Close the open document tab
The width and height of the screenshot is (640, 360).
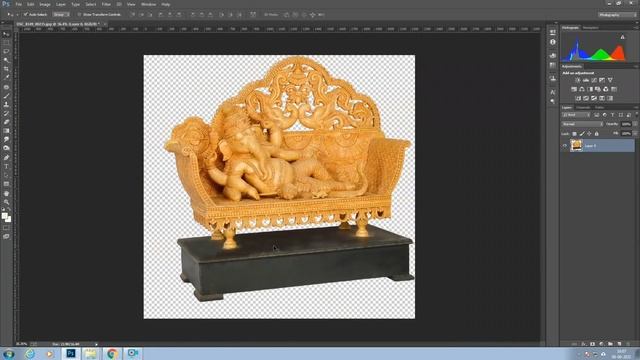tap(104, 24)
